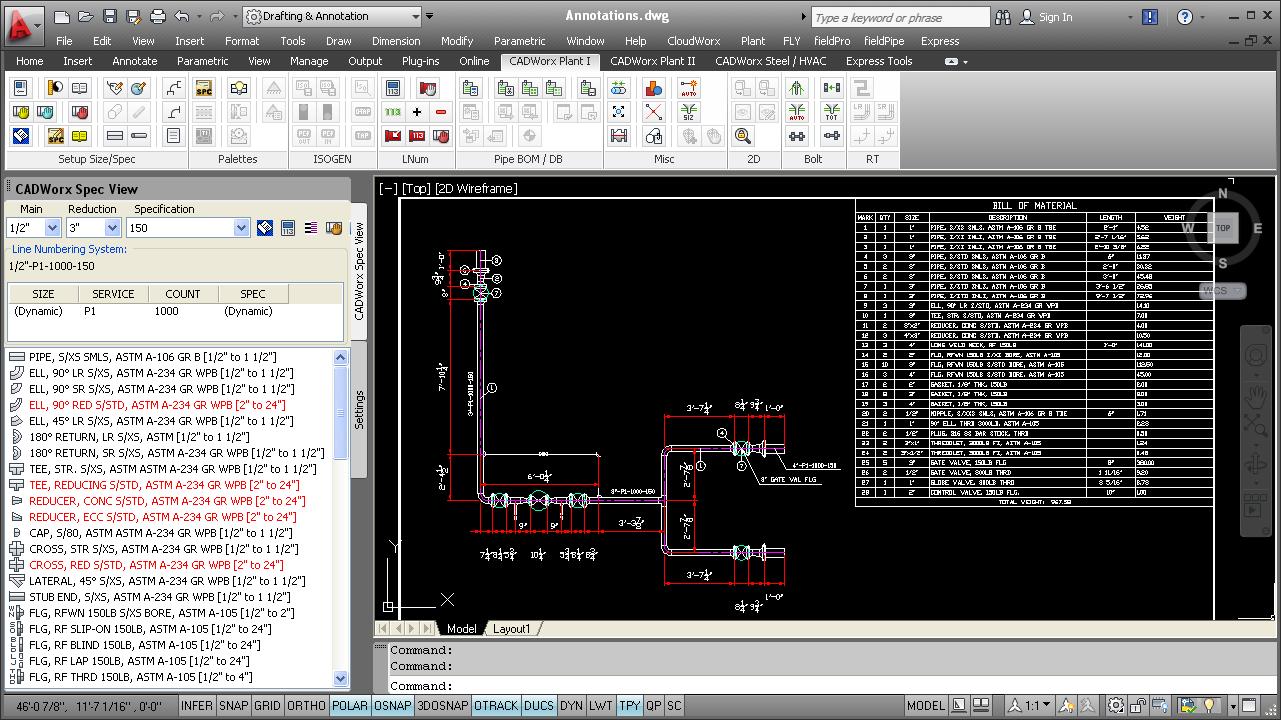The height and width of the screenshot is (720, 1281).
Task: Click the Plot printer icon in title bar
Action: pyautogui.click(x=157, y=16)
